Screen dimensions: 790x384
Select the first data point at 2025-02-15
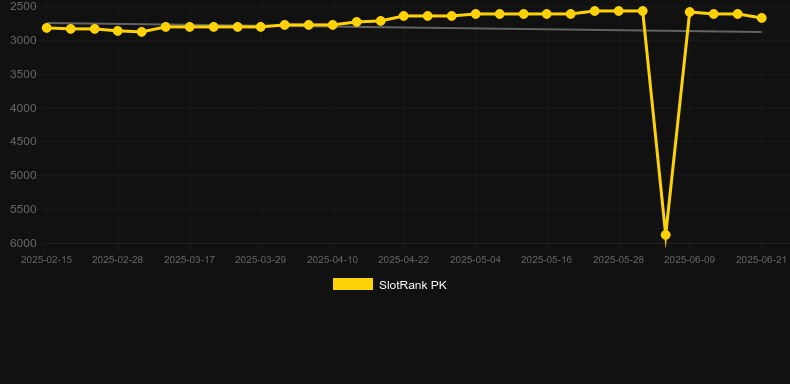(47, 28)
